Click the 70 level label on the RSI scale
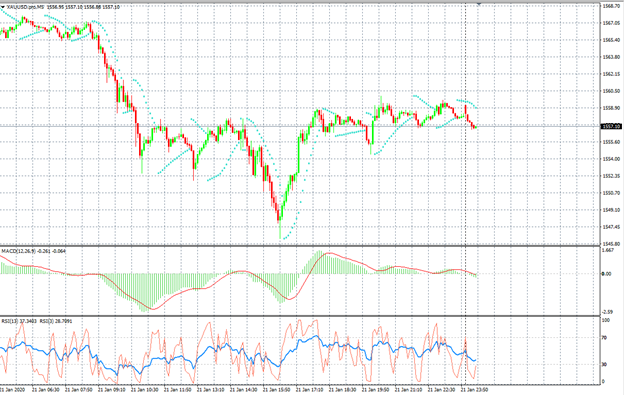The width and height of the screenshot is (624, 402). point(604,338)
